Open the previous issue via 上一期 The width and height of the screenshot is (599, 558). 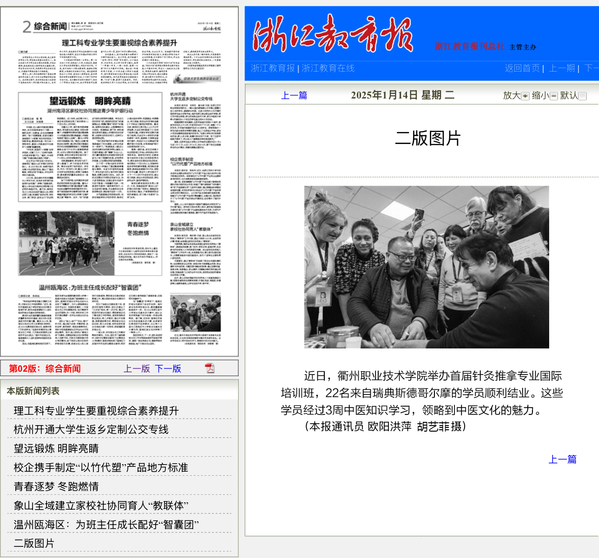pyautogui.click(x=562, y=68)
